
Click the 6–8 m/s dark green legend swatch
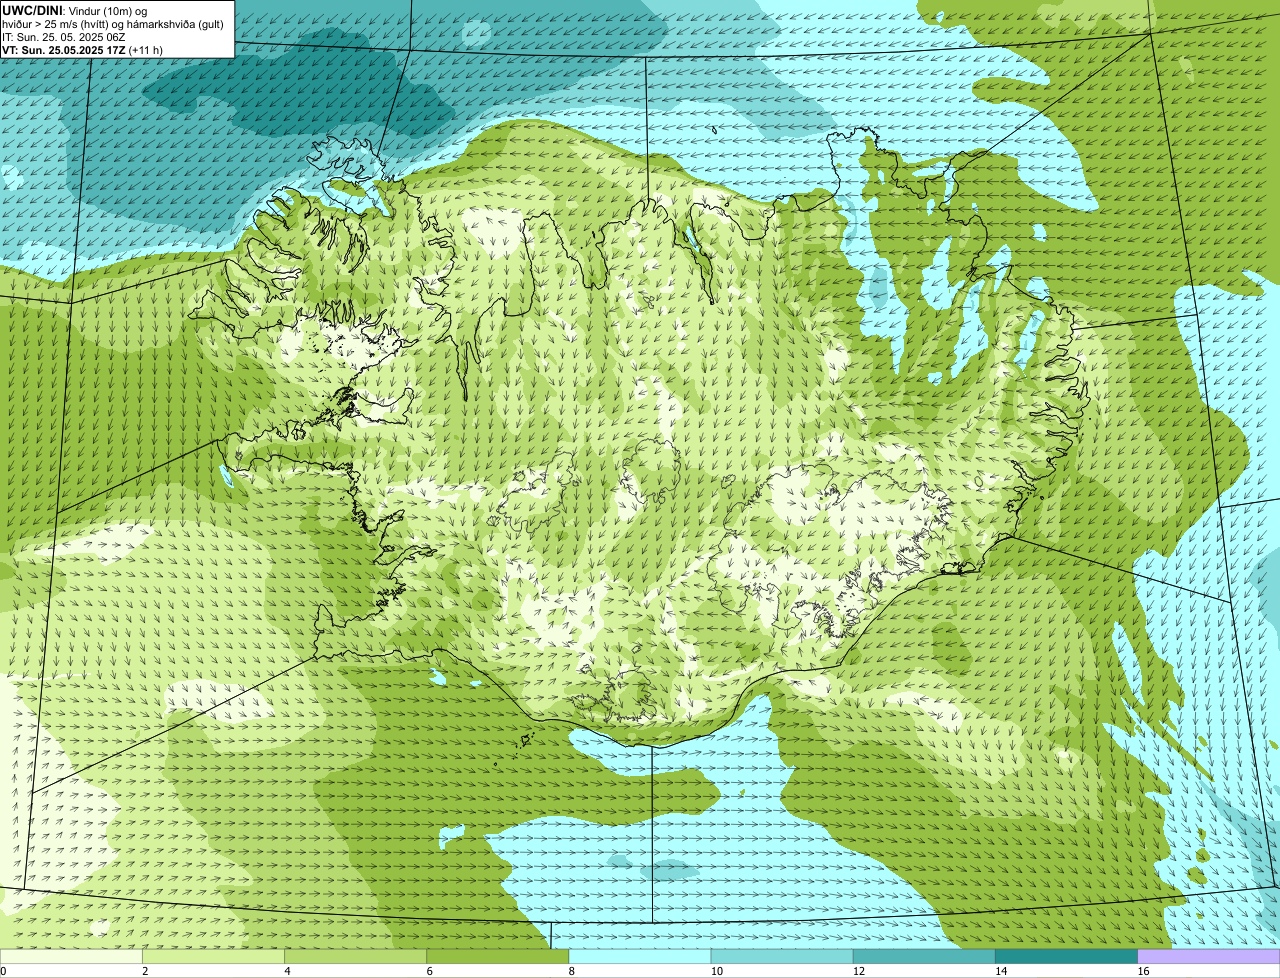[x=498, y=956]
